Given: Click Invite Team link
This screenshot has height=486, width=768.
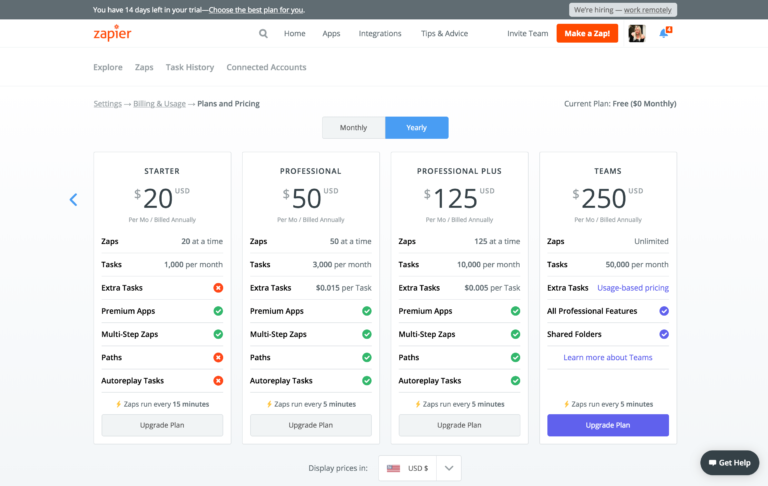Looking at the screenshot, I should pos(528,33).
